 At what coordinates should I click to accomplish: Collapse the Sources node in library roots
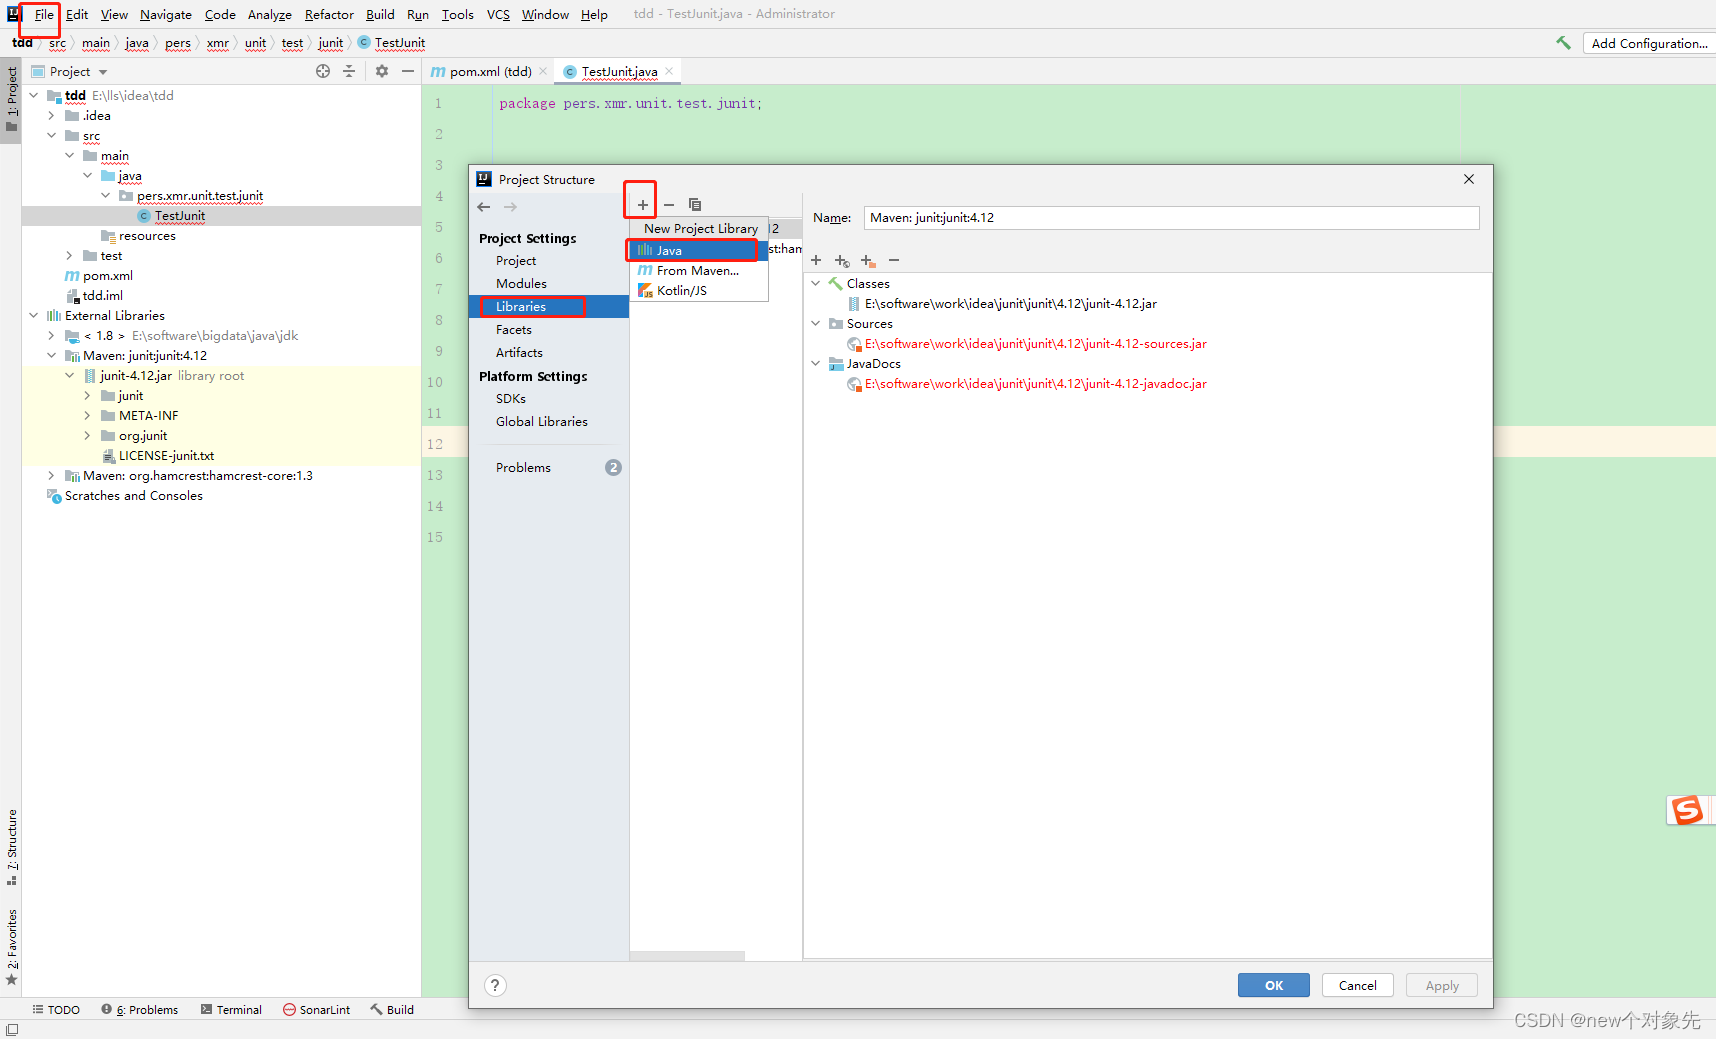(816, 324)
